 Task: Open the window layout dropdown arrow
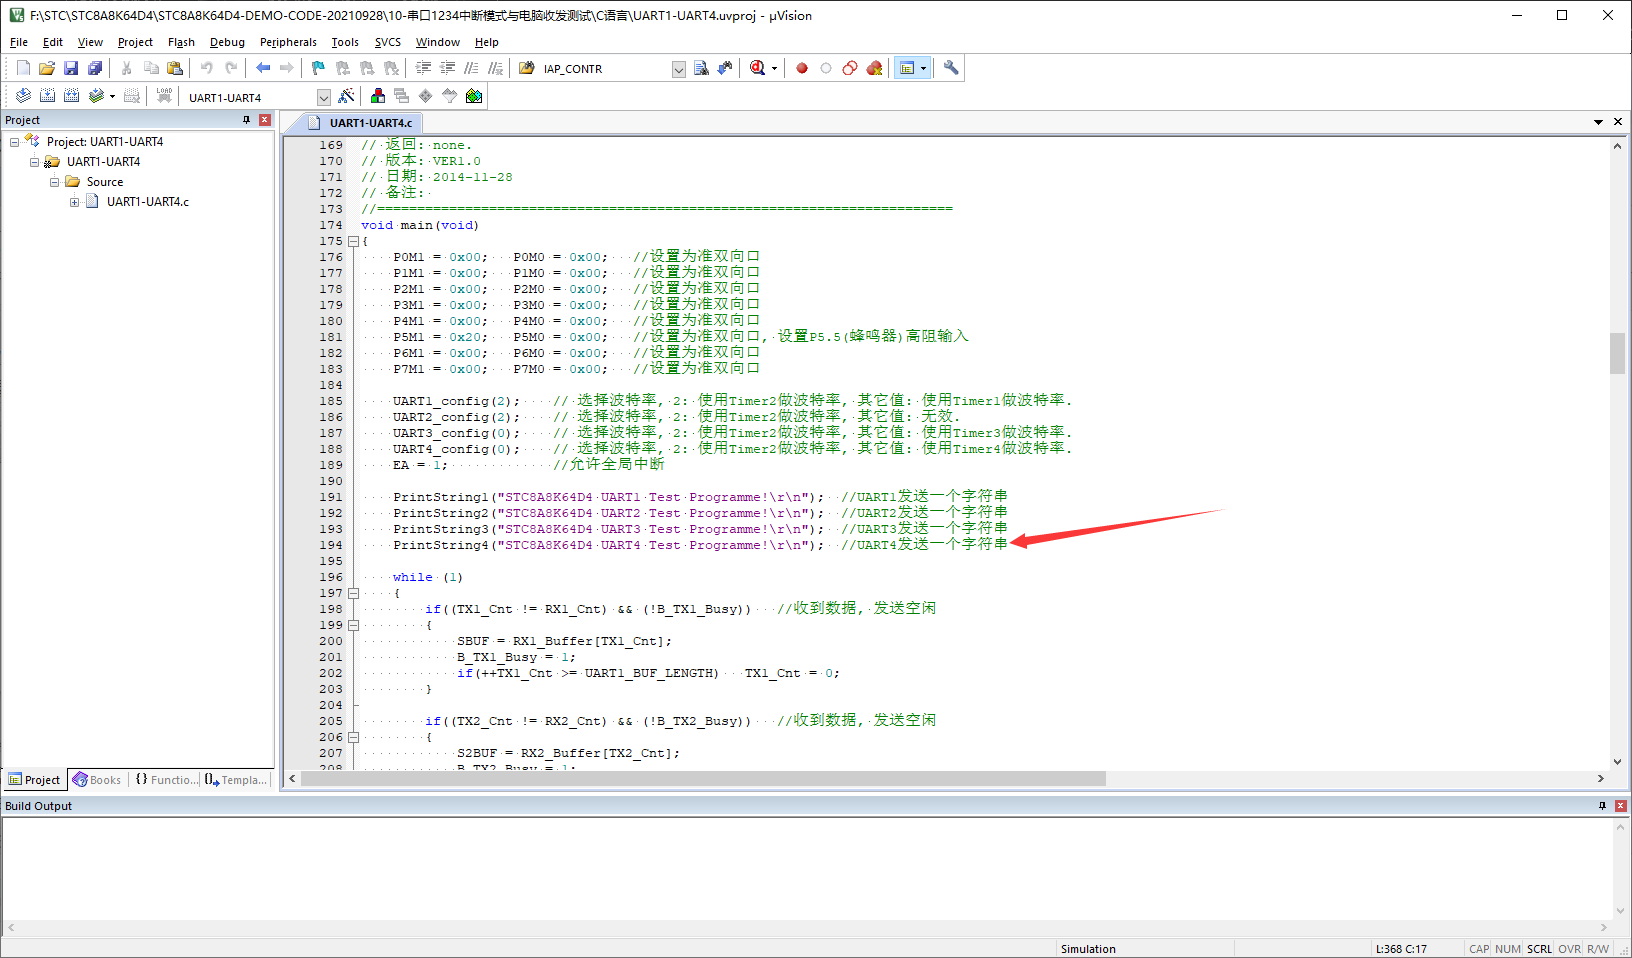tap(924, 68)
